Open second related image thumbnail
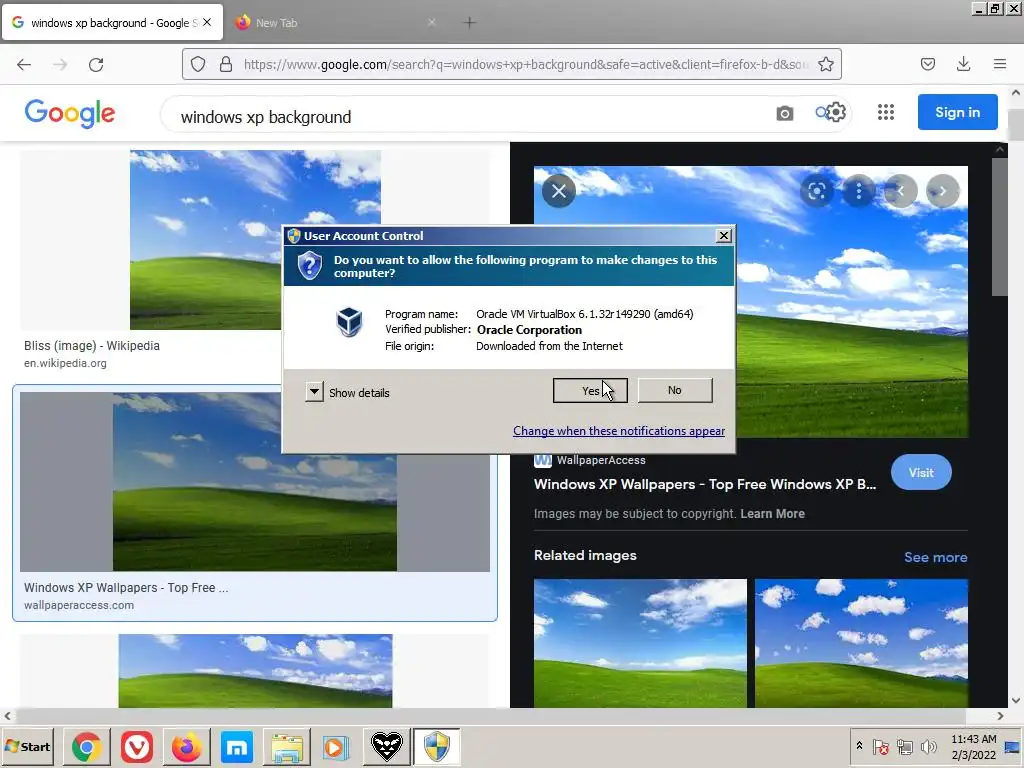The width and height of the screenshot is (1024, 768). [861, 643]
